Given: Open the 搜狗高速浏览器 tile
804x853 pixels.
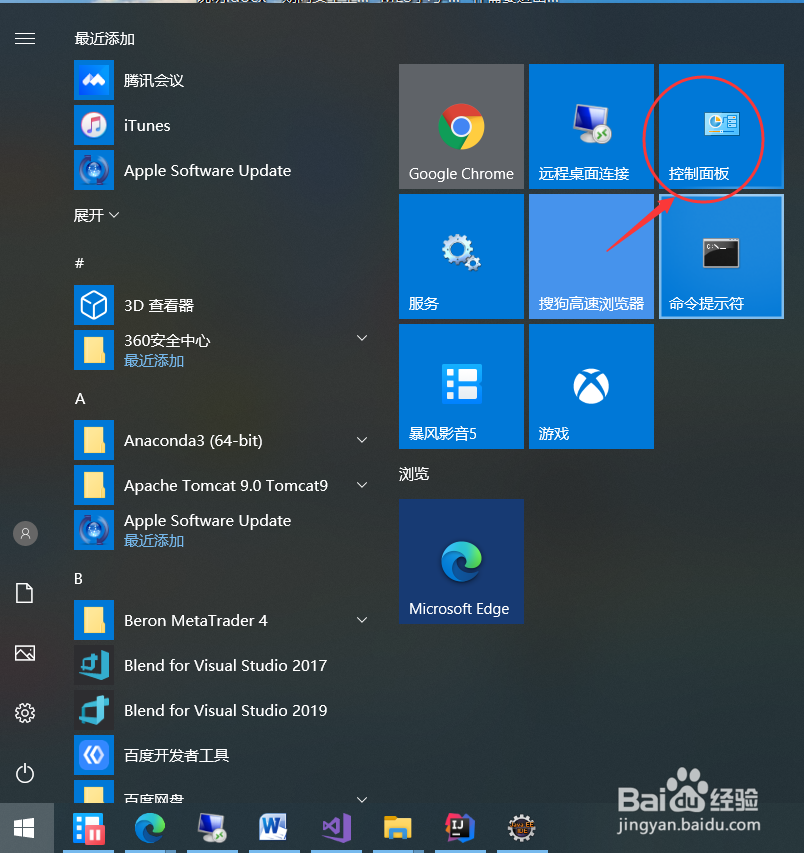Looking at the screenshot, I should click(x=591, y=257).
